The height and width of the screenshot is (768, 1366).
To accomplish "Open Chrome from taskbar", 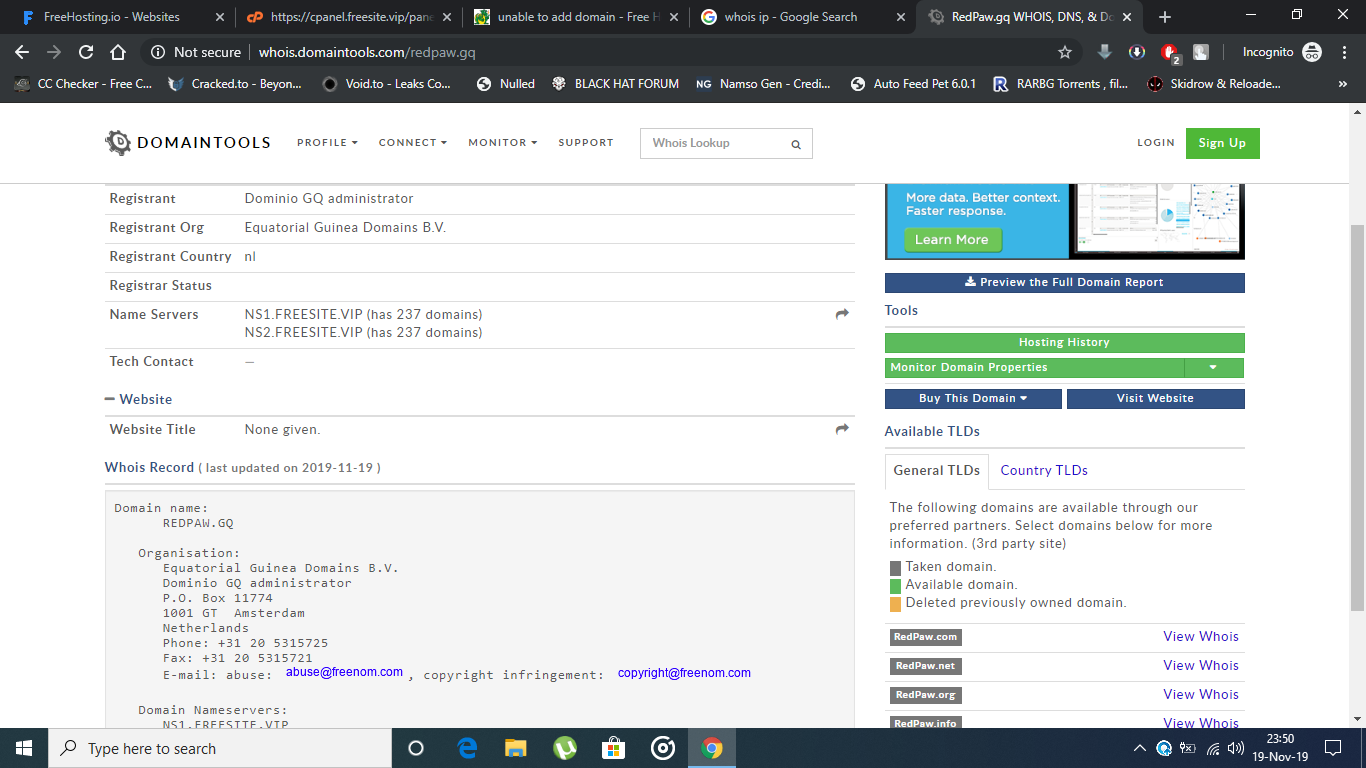I will pos(711,748).
